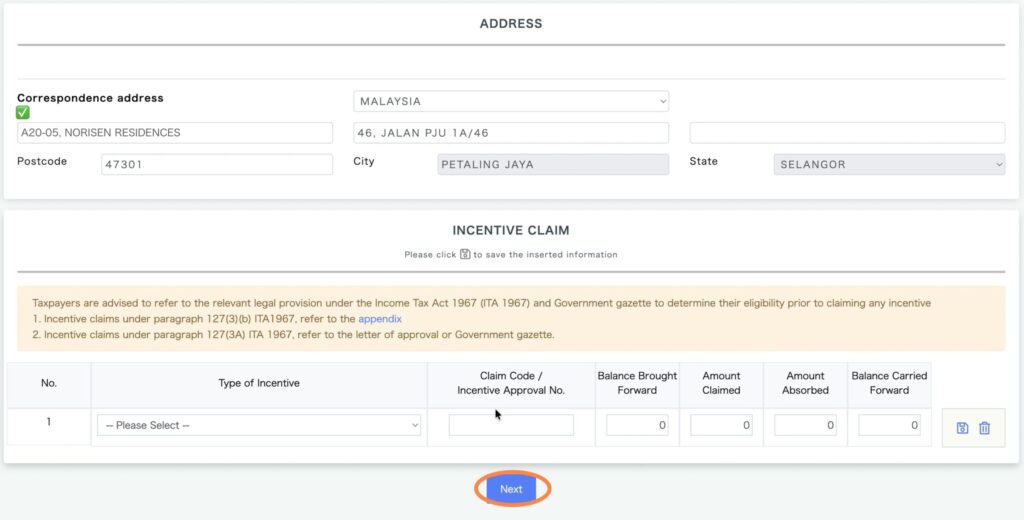Viewport: 1024px width, 520px height.
Task: Click the save icon in the instruction text
Action: [x=465, y=254]
